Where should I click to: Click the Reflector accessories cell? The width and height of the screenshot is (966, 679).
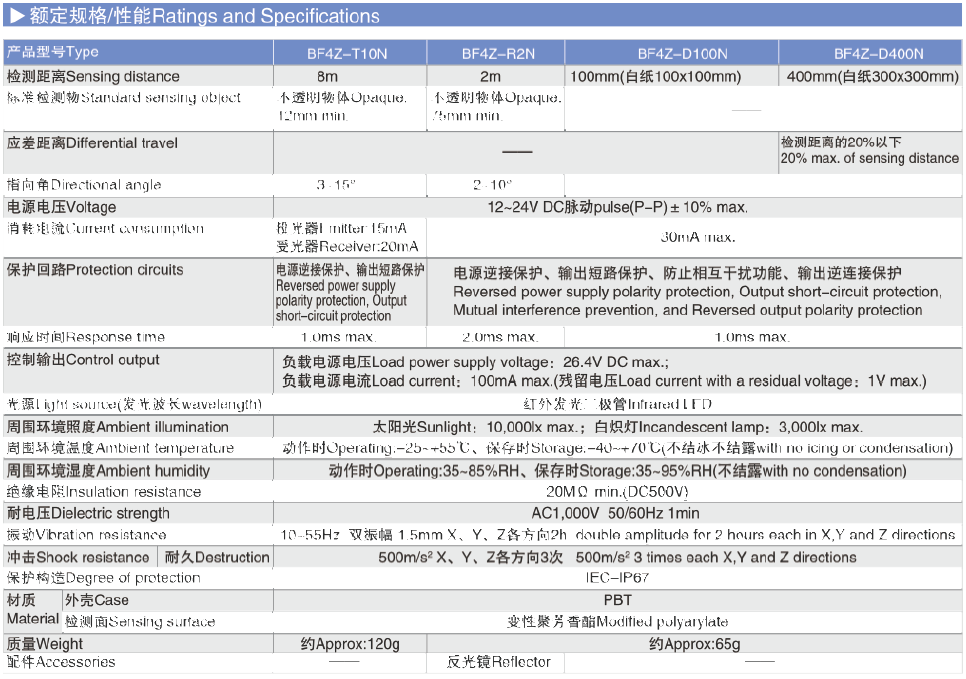coord(500,662)
